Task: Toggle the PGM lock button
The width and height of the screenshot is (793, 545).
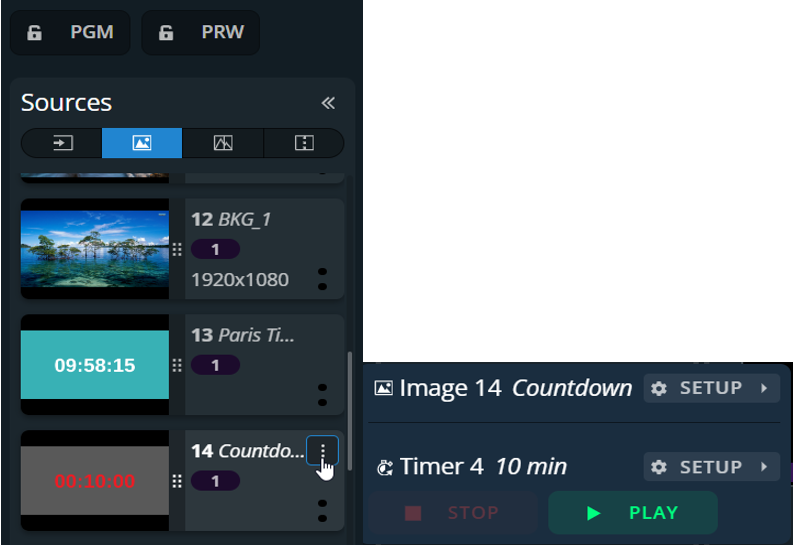Action: click(x=70, y=32)
